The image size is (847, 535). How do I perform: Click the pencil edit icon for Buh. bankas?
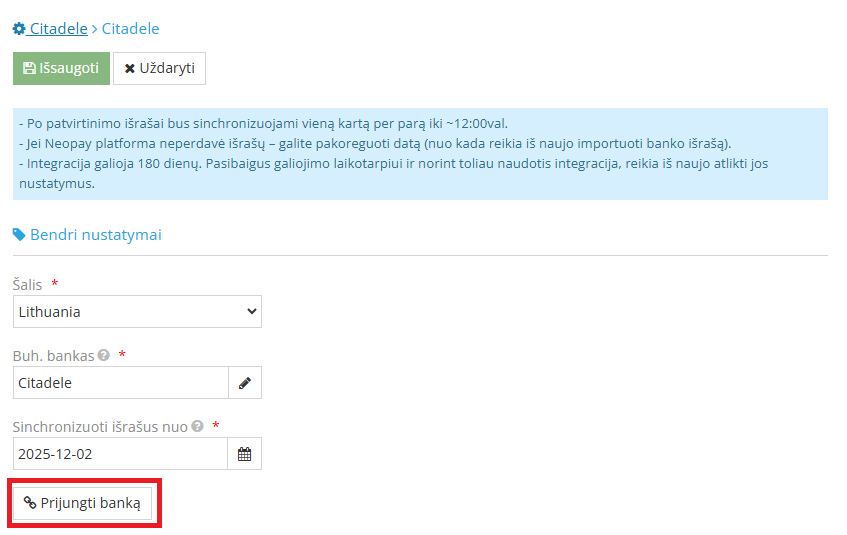pyautogui.click(x=245, y=383)
